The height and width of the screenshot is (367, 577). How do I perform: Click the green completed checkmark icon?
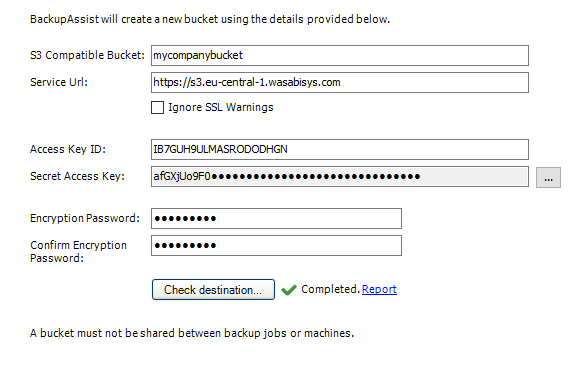[289, 290]
